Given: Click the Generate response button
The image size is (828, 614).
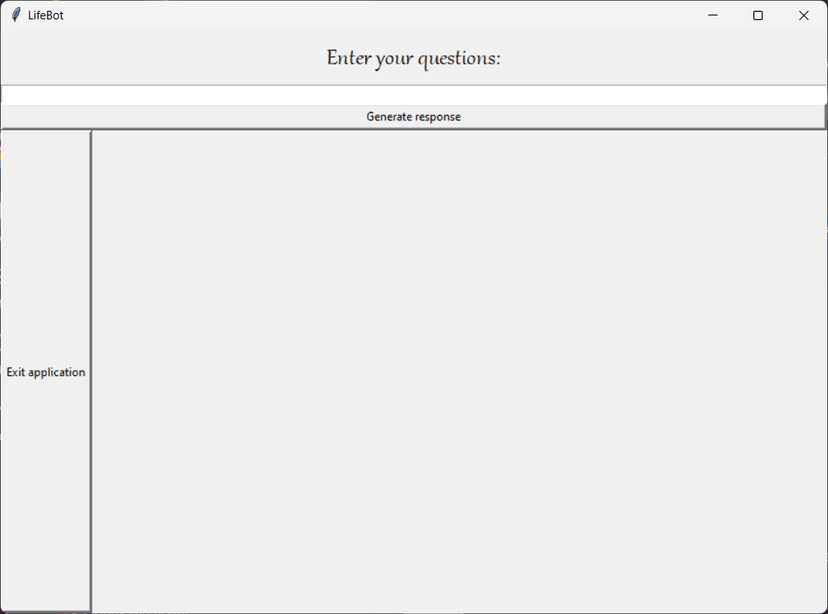Looking at the screenshot, I should 413,117.
